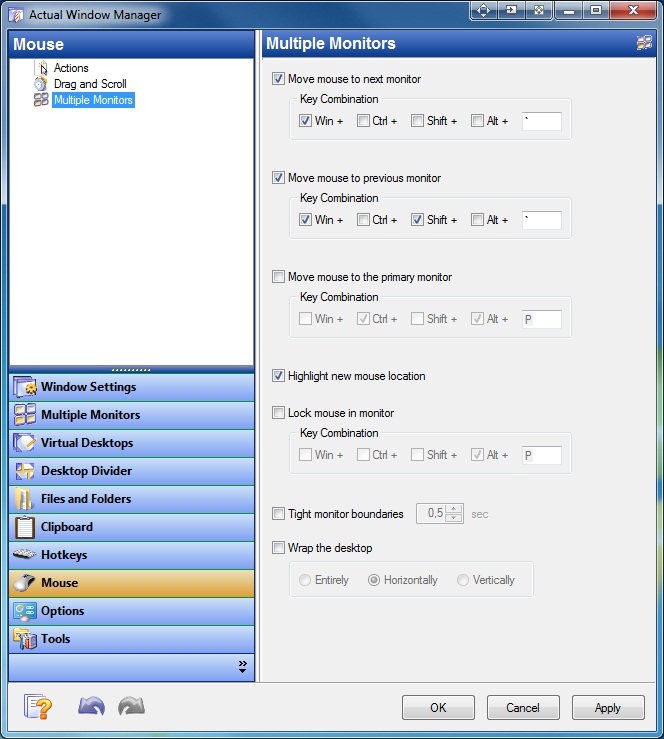Click the previous monitor hotkey key field

coord(542,220)
